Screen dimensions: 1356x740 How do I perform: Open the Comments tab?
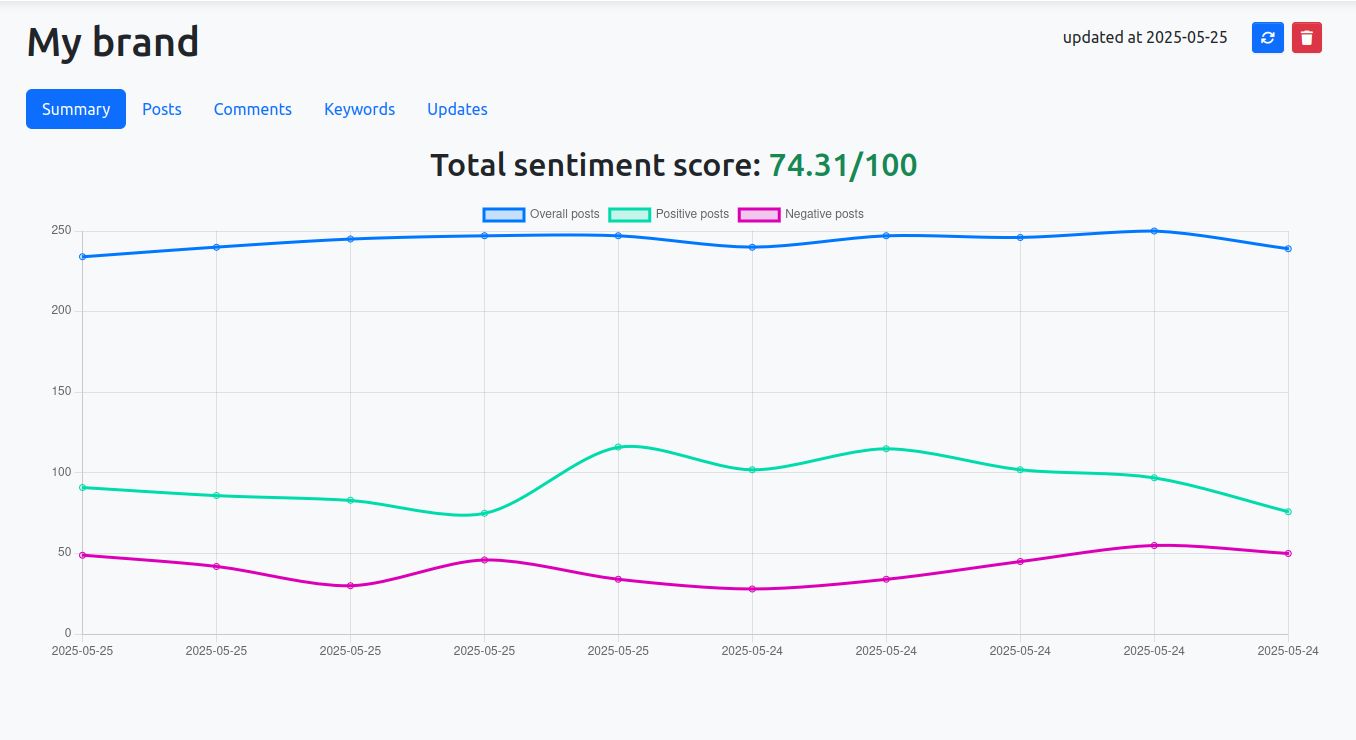(252, 109)
